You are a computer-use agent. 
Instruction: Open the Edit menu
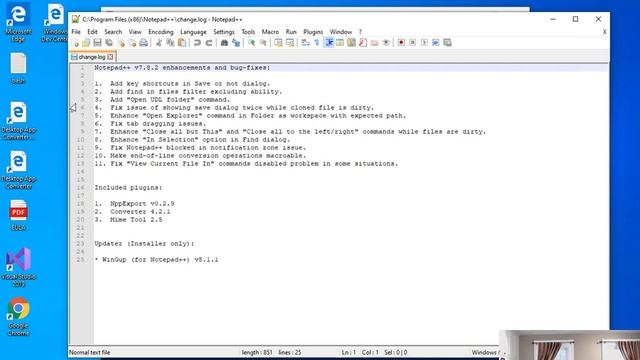click(x=92, y=32)
